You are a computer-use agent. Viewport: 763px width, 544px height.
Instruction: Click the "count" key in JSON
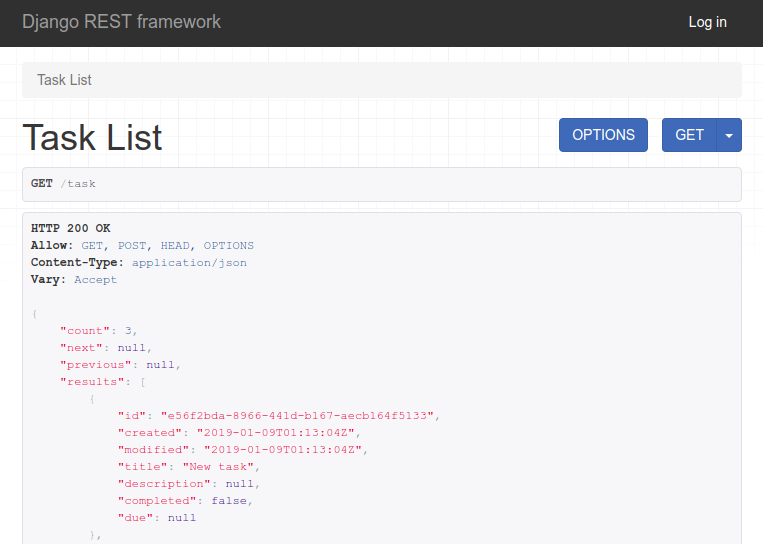click(85, 330)
